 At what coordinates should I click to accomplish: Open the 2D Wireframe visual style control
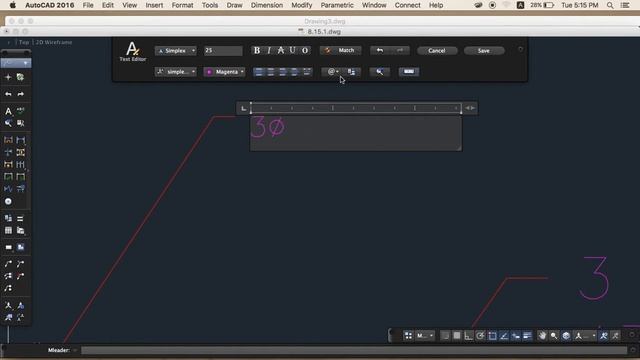pyautogui.click(x=54, y=42)
